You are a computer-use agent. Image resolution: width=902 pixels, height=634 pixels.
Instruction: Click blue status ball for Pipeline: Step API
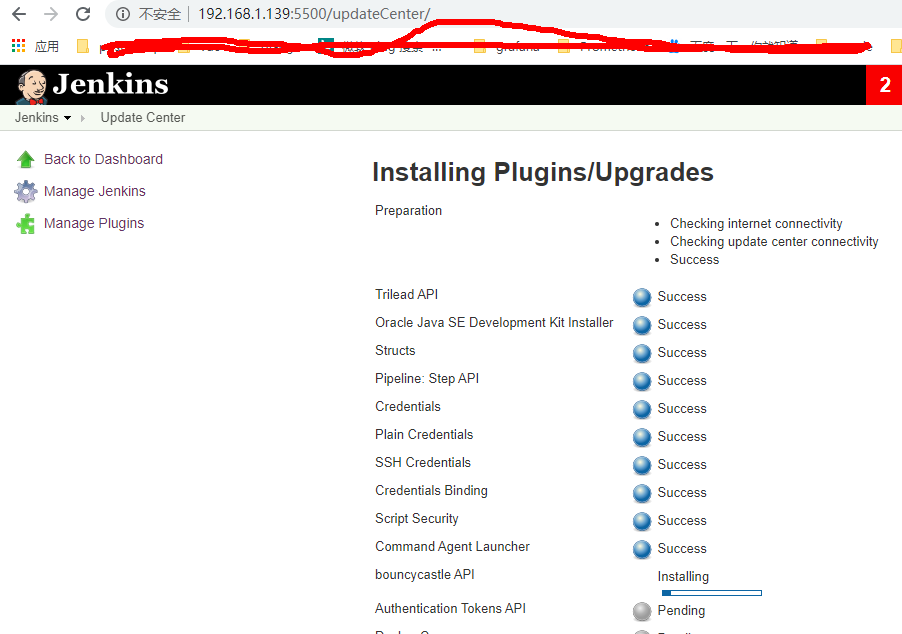pos(642,381)
